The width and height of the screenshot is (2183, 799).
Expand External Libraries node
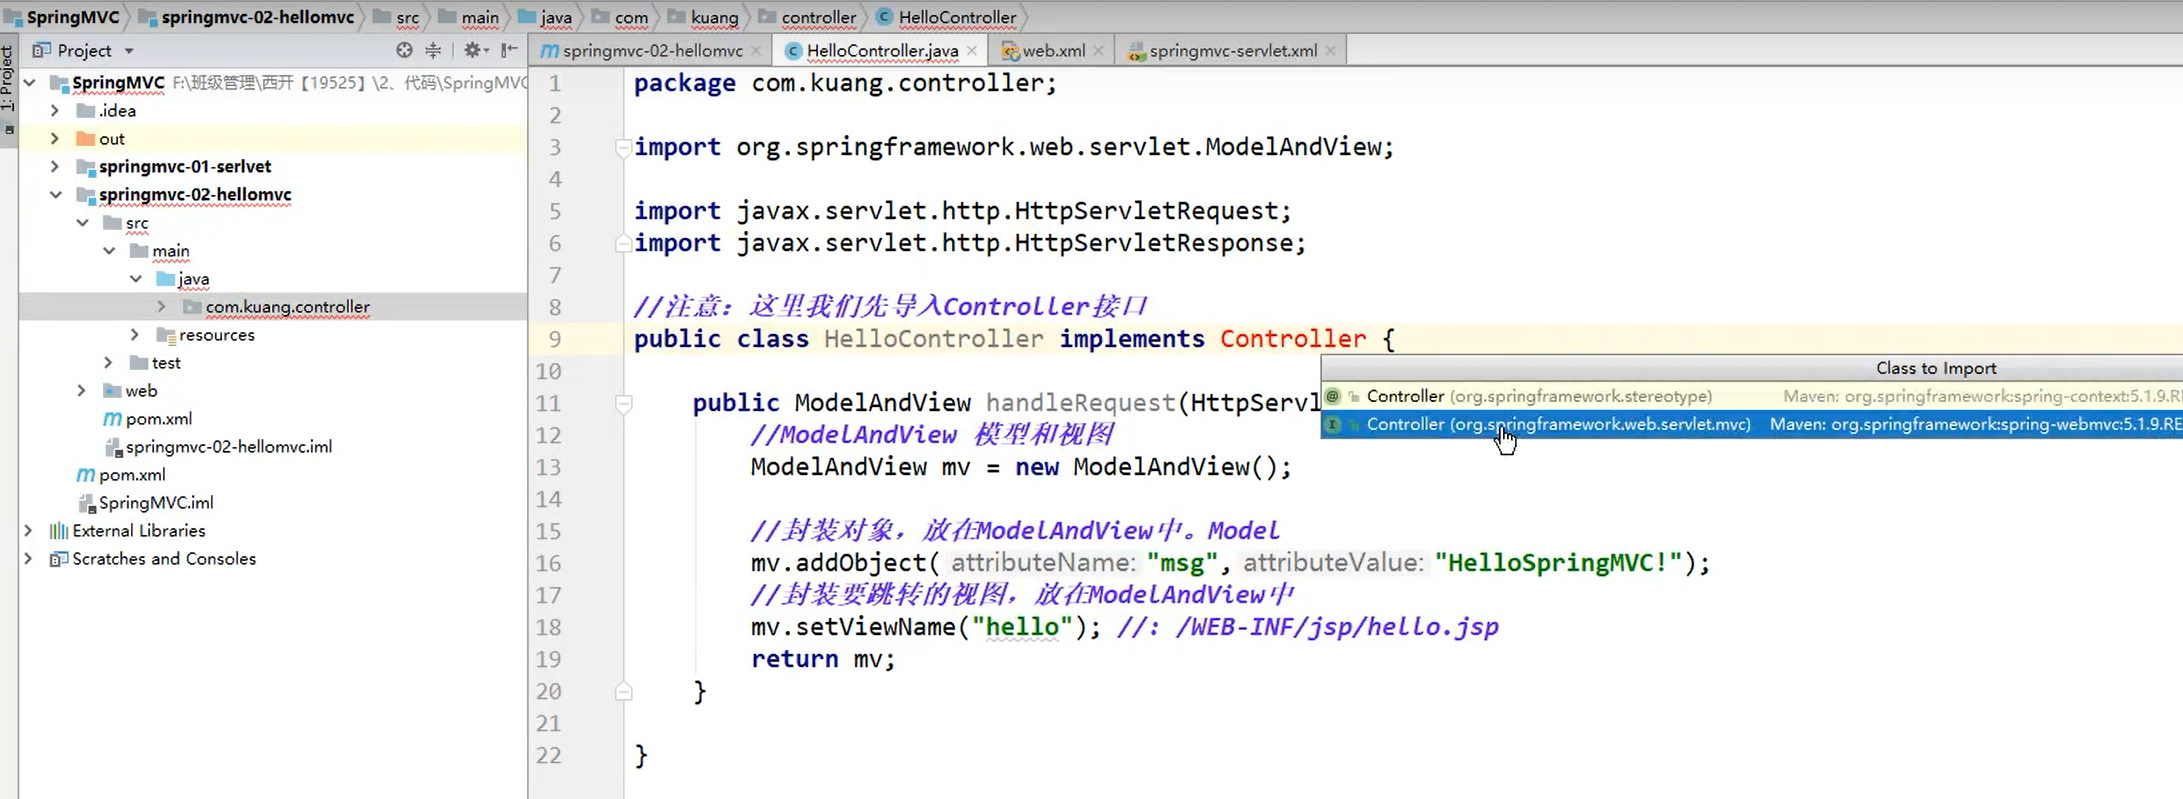[30, 531]
